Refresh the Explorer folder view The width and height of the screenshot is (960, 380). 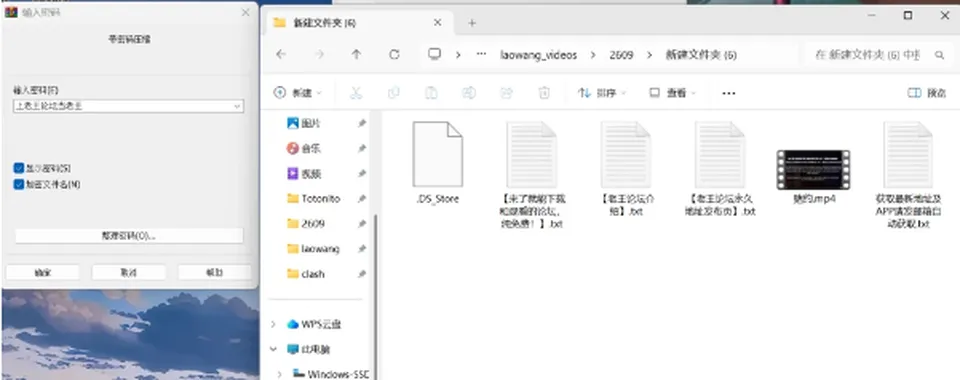394,54
